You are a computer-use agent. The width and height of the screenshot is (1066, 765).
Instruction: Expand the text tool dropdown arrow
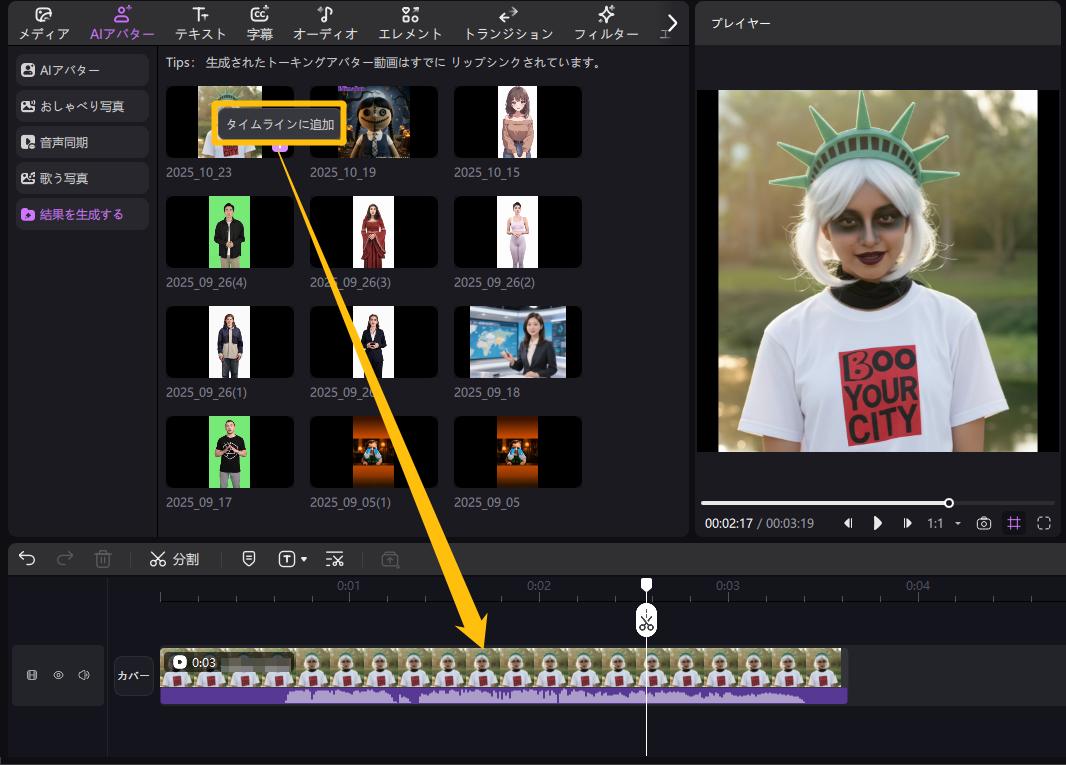[304, 560]
